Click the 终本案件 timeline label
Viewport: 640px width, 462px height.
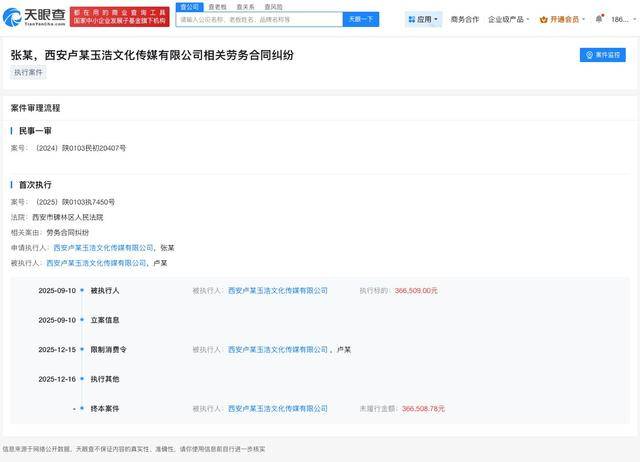[x=105, y=409]
